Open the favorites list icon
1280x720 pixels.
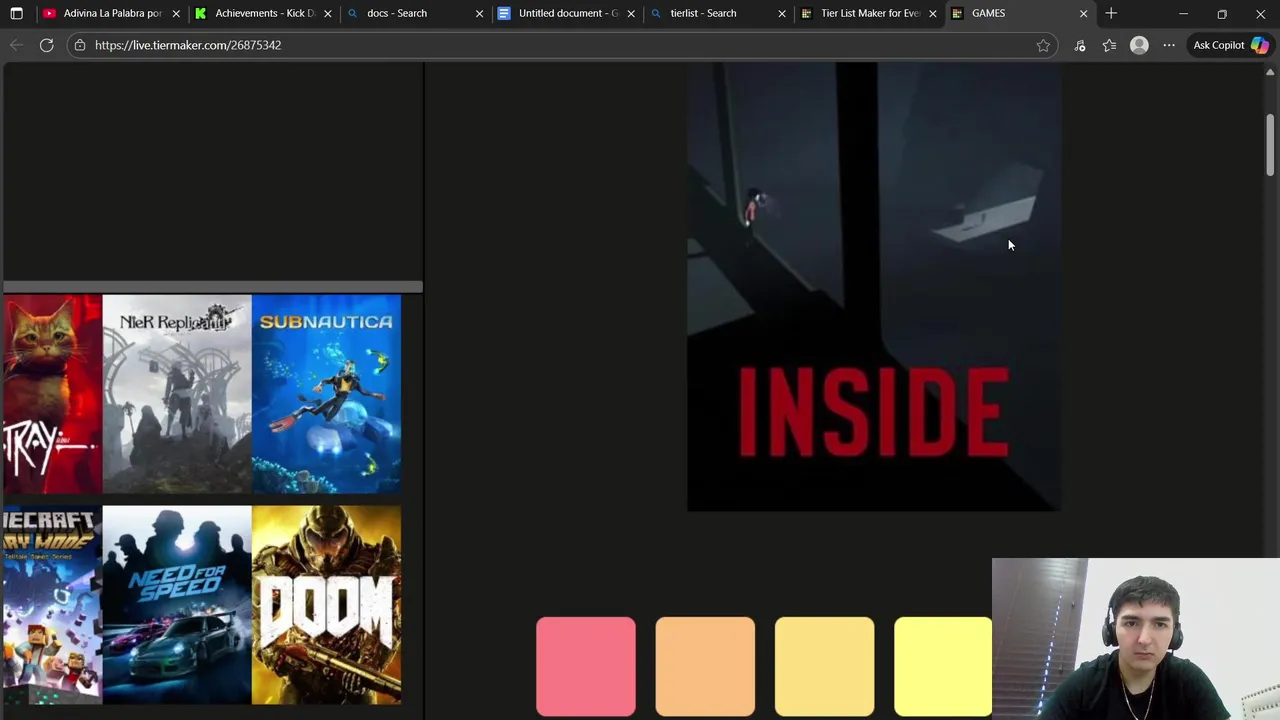click(x=1109, y=45)
